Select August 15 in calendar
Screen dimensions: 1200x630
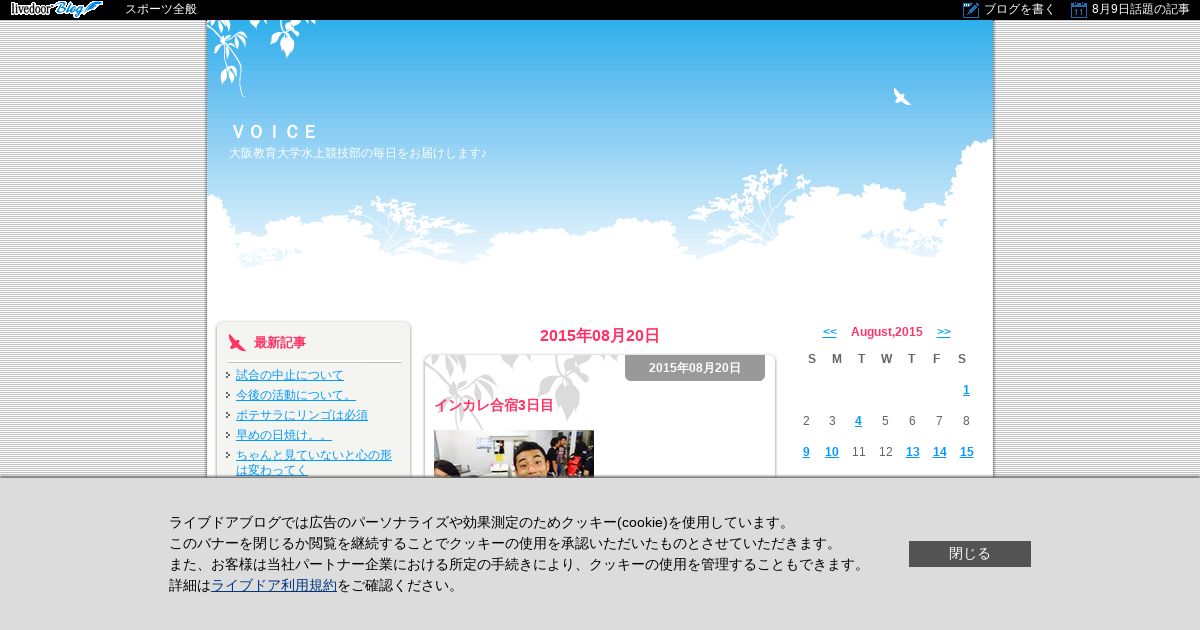pos(967,452)
